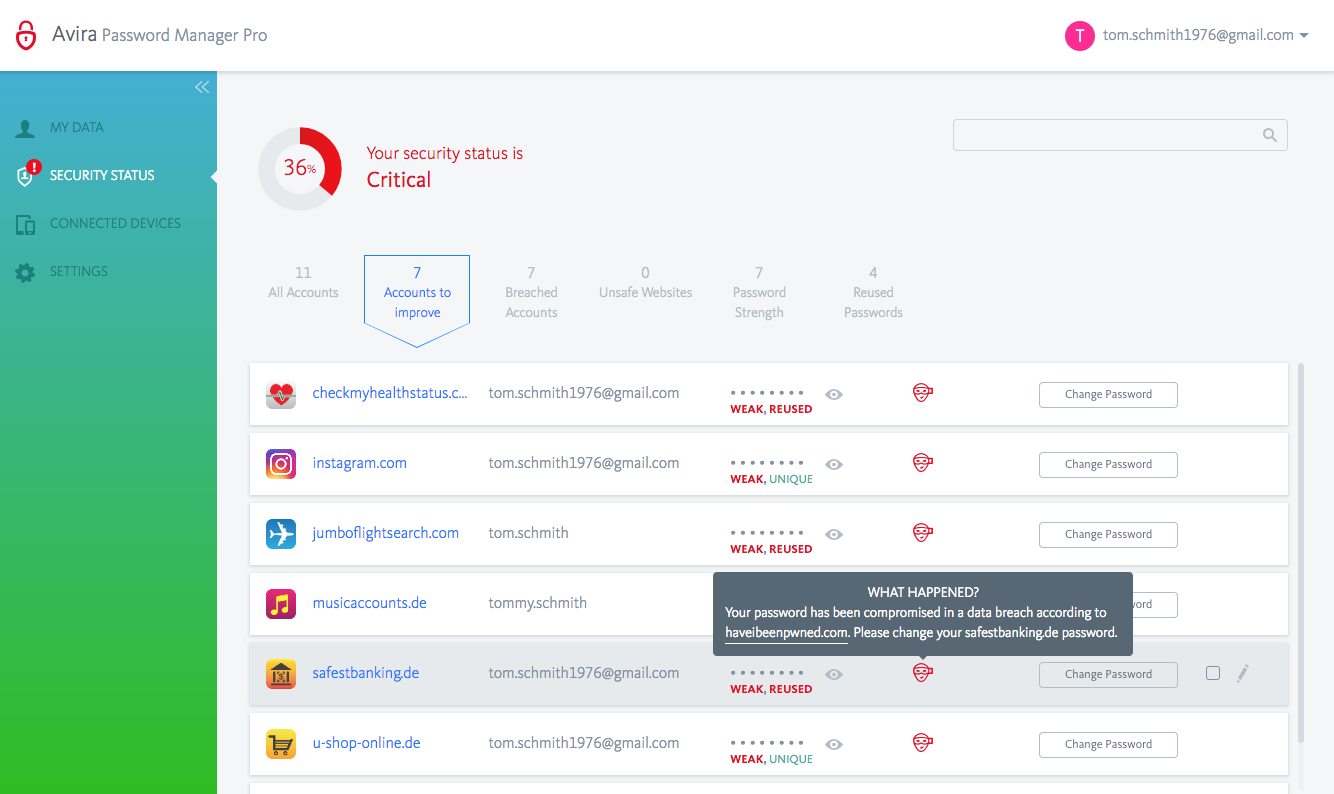1334x794 pixels.
Task: Click tommy.schmith username in musicaccounts row
Action: click(537, 603)
